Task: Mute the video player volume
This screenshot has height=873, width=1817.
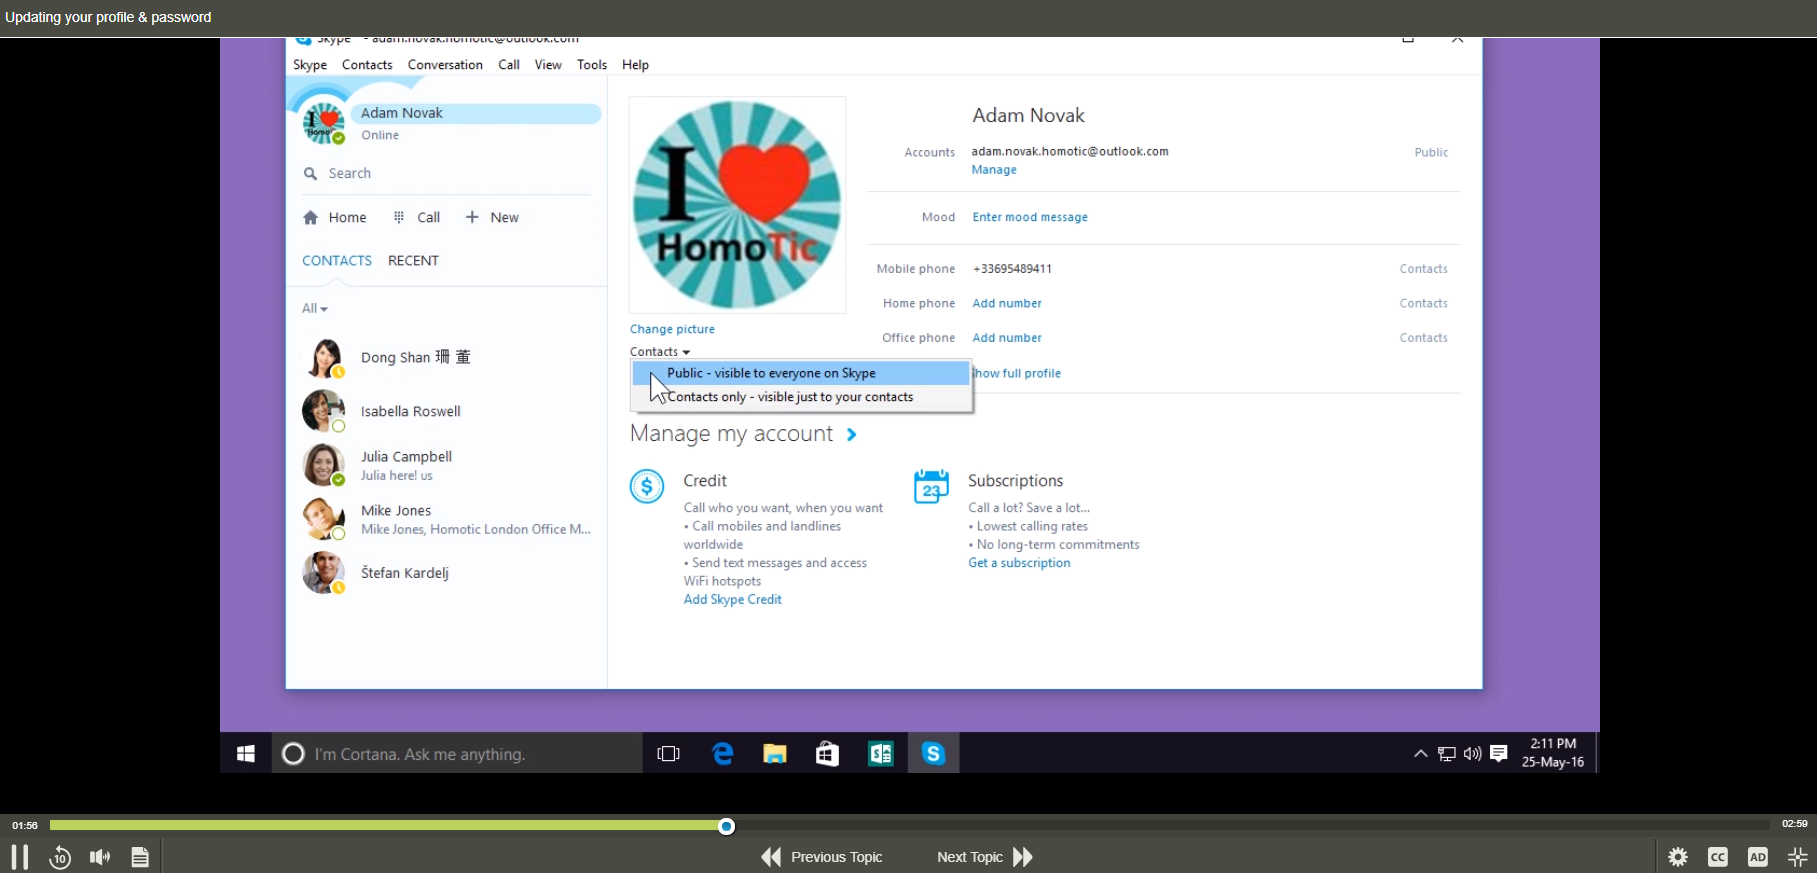Action: coord(100,857)
